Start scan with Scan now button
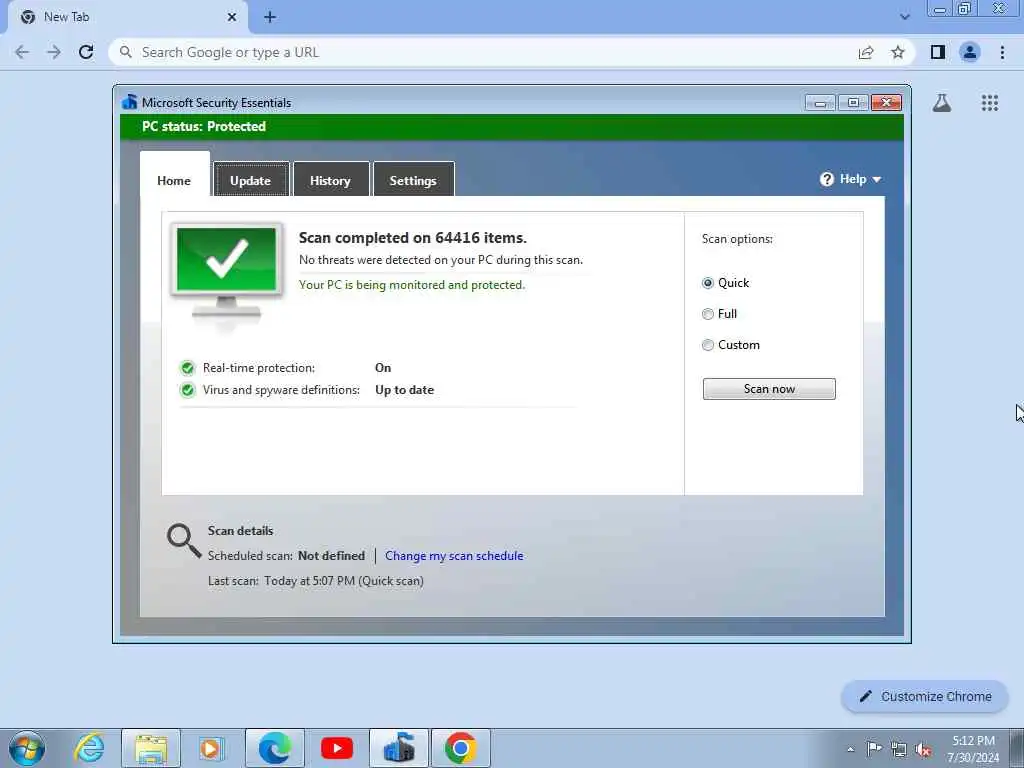This screenshot has height=768, width=1024. [x=769, y=389]
